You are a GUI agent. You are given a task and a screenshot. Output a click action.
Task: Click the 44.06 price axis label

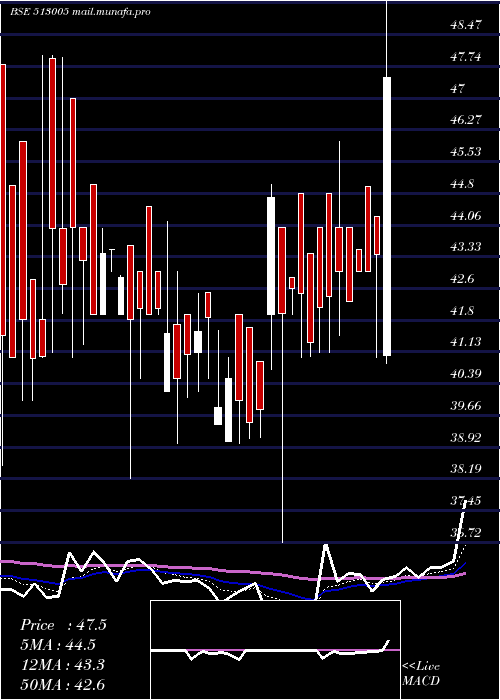[466, 216]
